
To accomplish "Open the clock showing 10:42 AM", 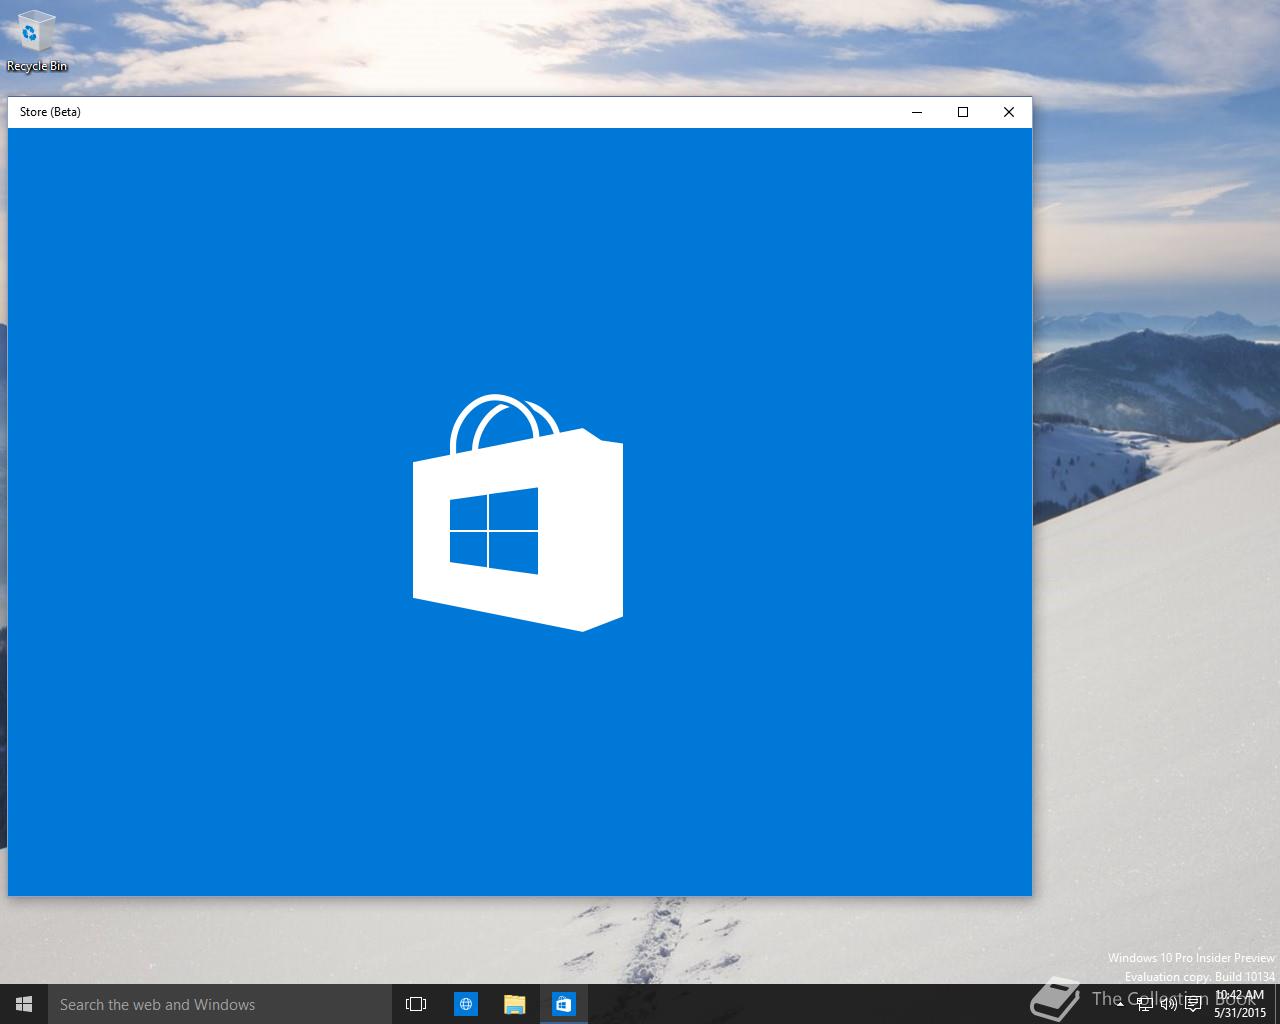I will (1240, 1004).
